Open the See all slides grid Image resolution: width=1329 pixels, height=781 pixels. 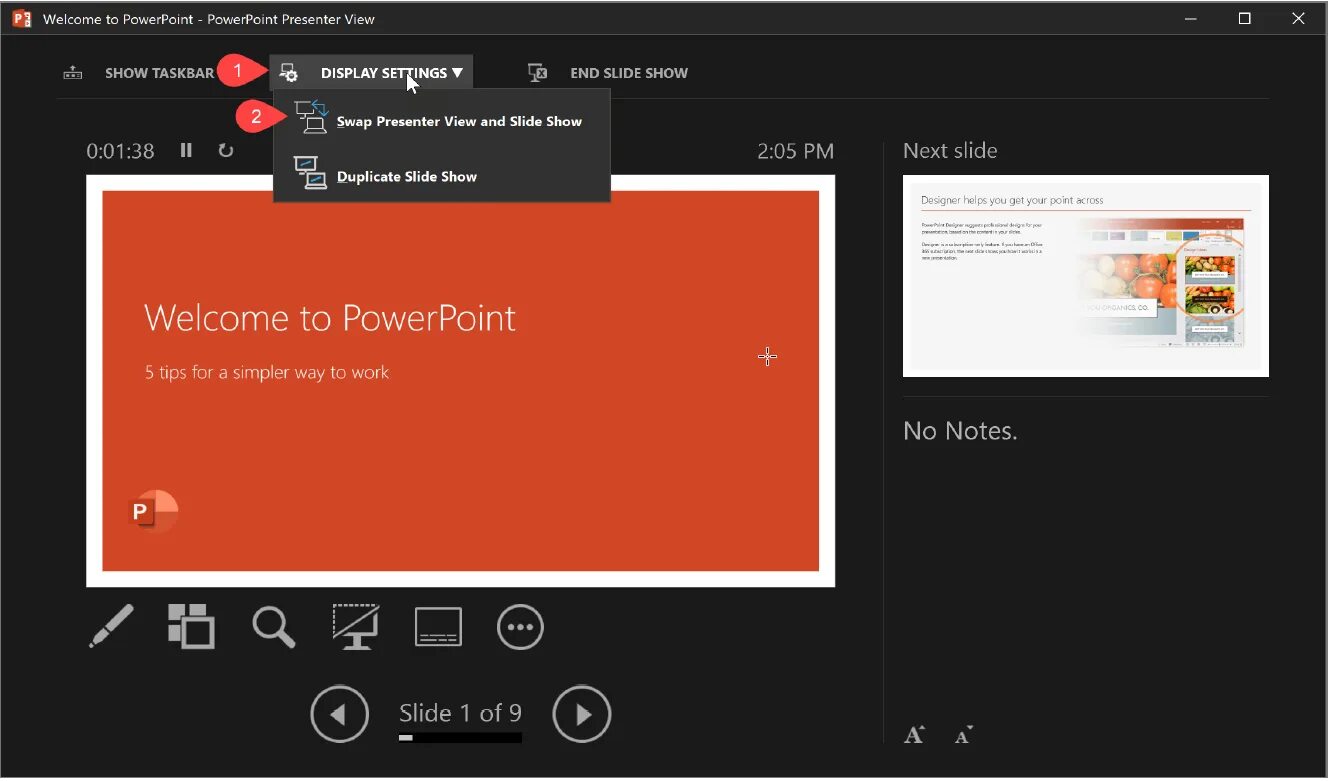pos(191,626)
